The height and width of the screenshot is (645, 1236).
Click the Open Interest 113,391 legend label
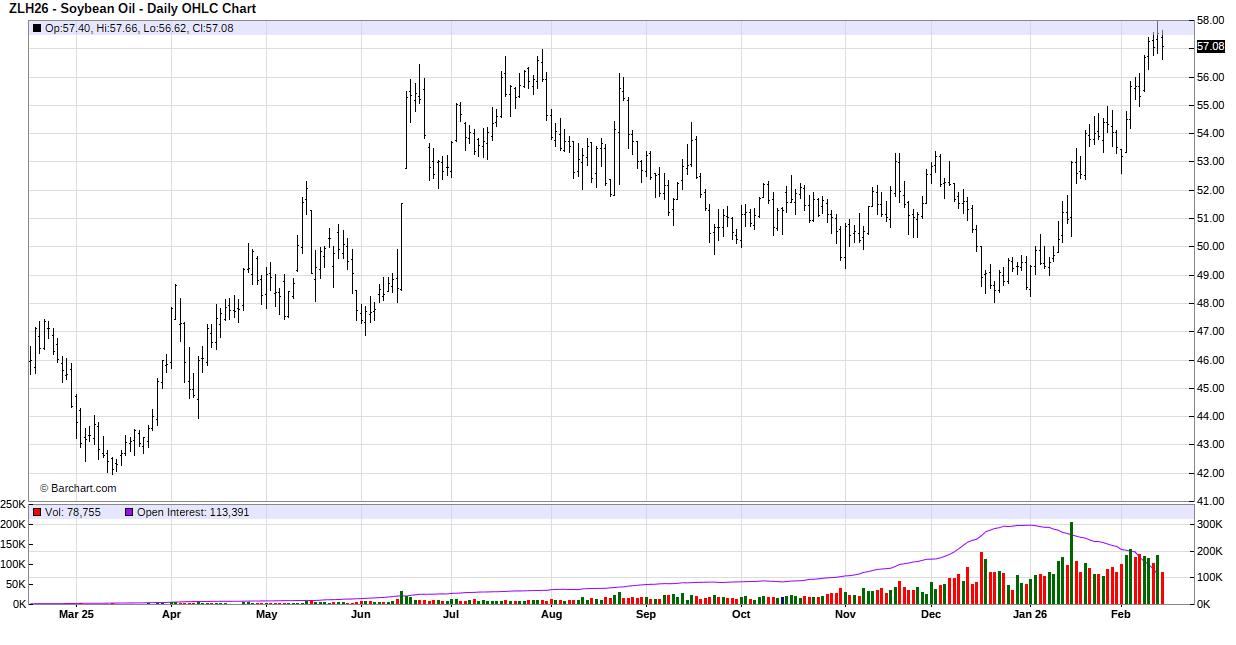click(193, 512)
